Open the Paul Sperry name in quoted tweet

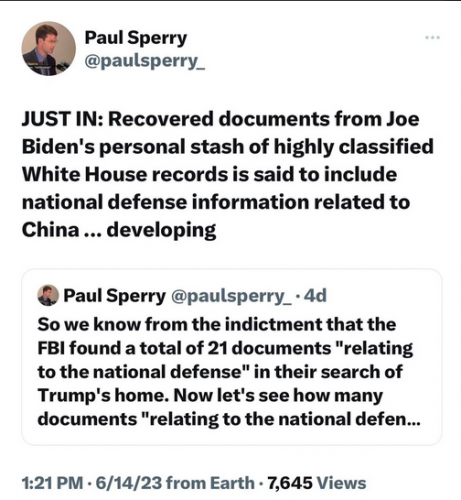point(114,296)
